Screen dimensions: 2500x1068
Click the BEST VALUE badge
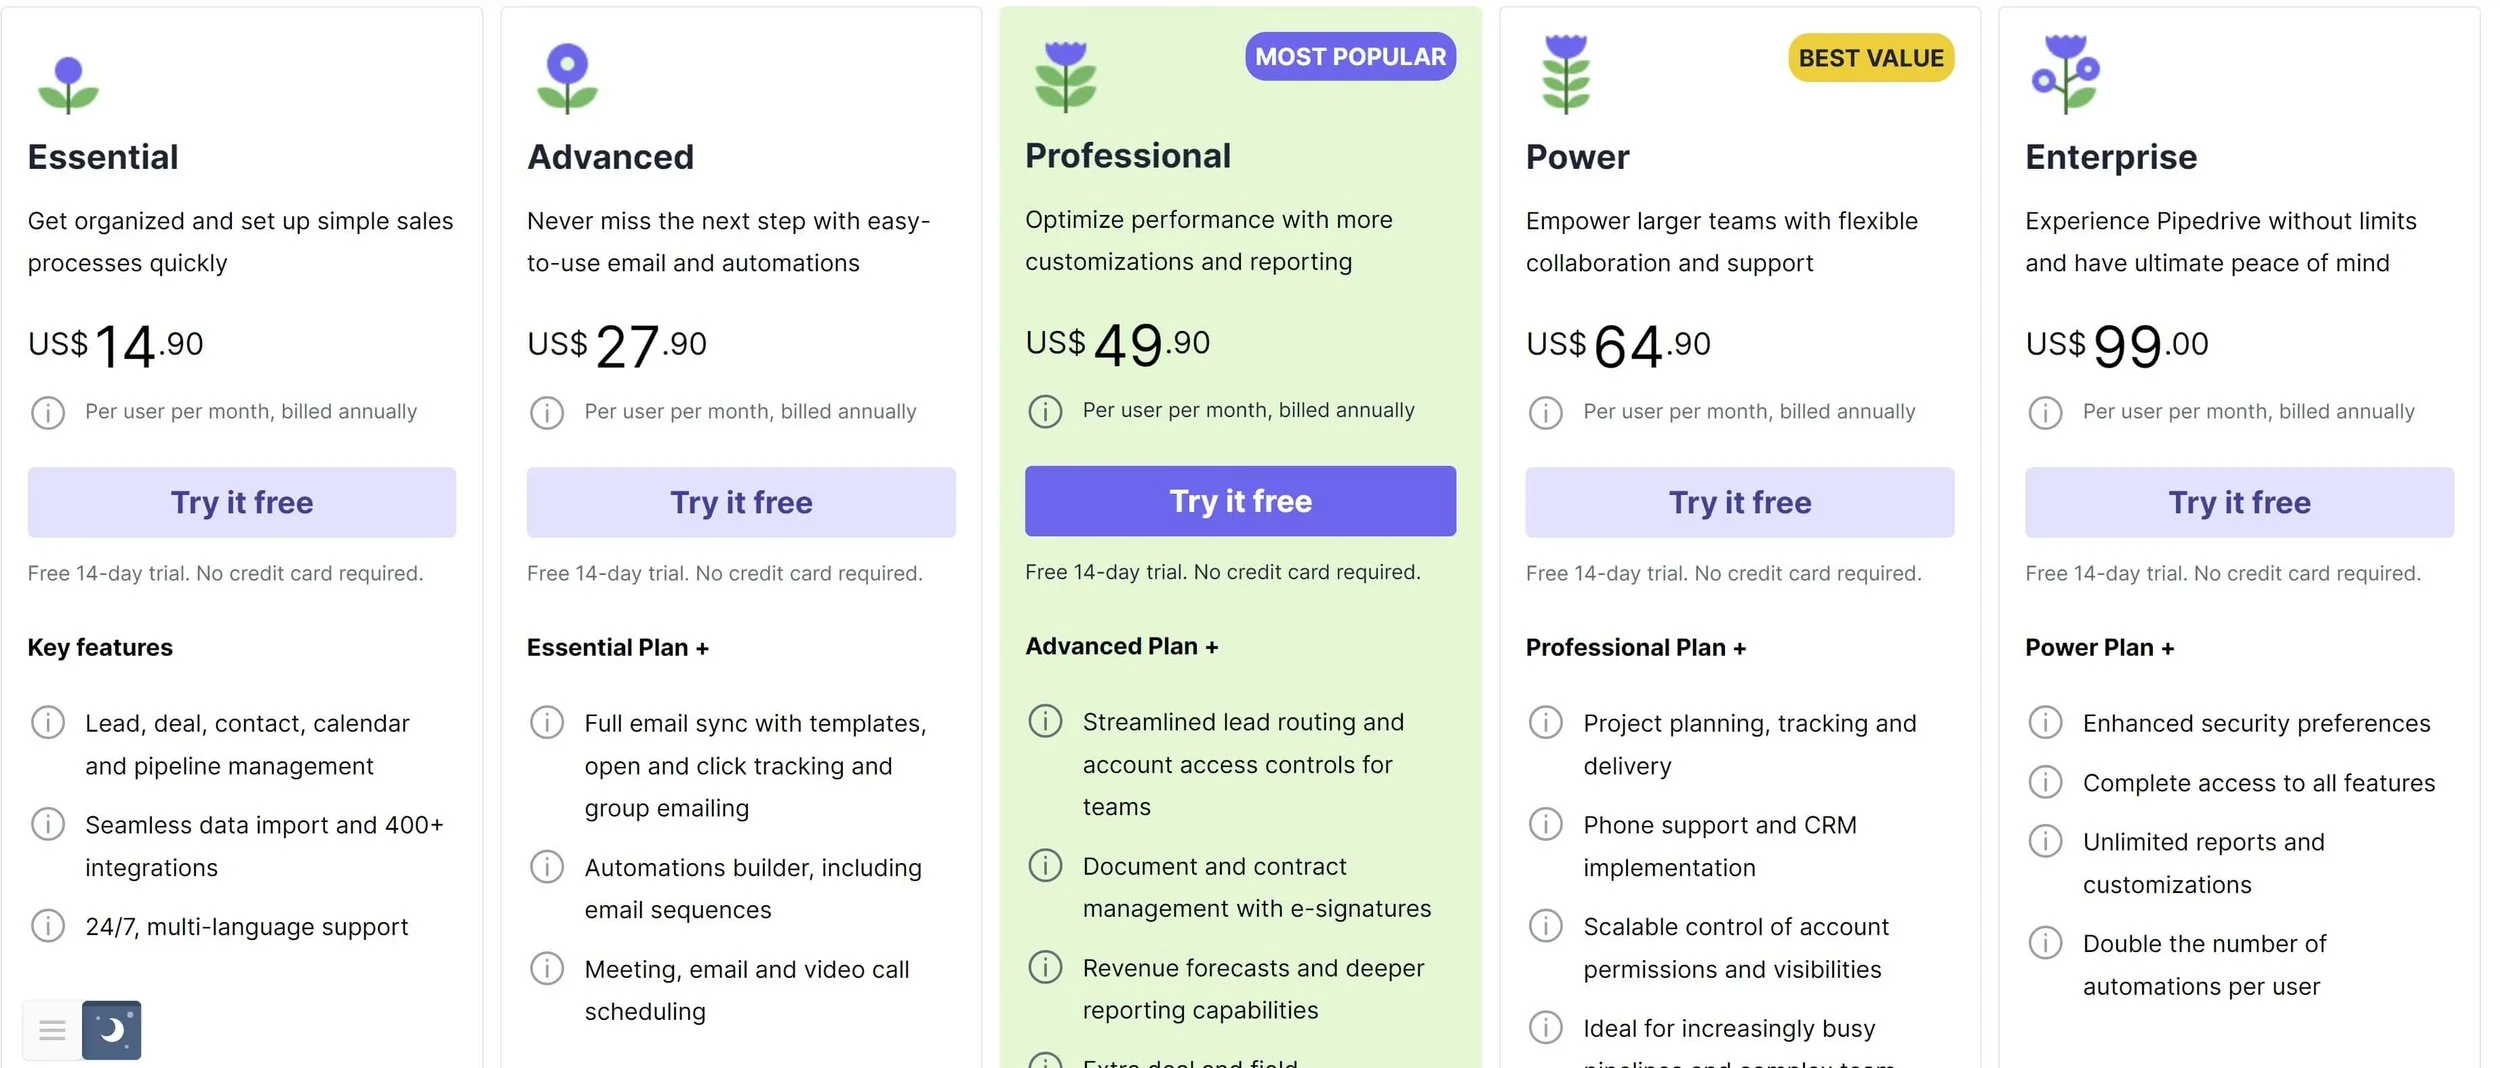(1870, 58)
